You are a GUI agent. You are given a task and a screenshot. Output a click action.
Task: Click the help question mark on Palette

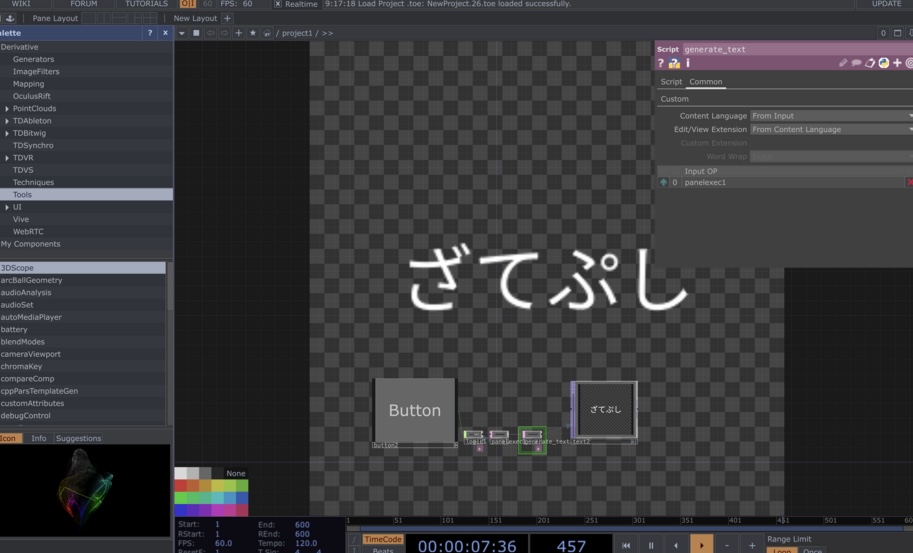point(150,33)
